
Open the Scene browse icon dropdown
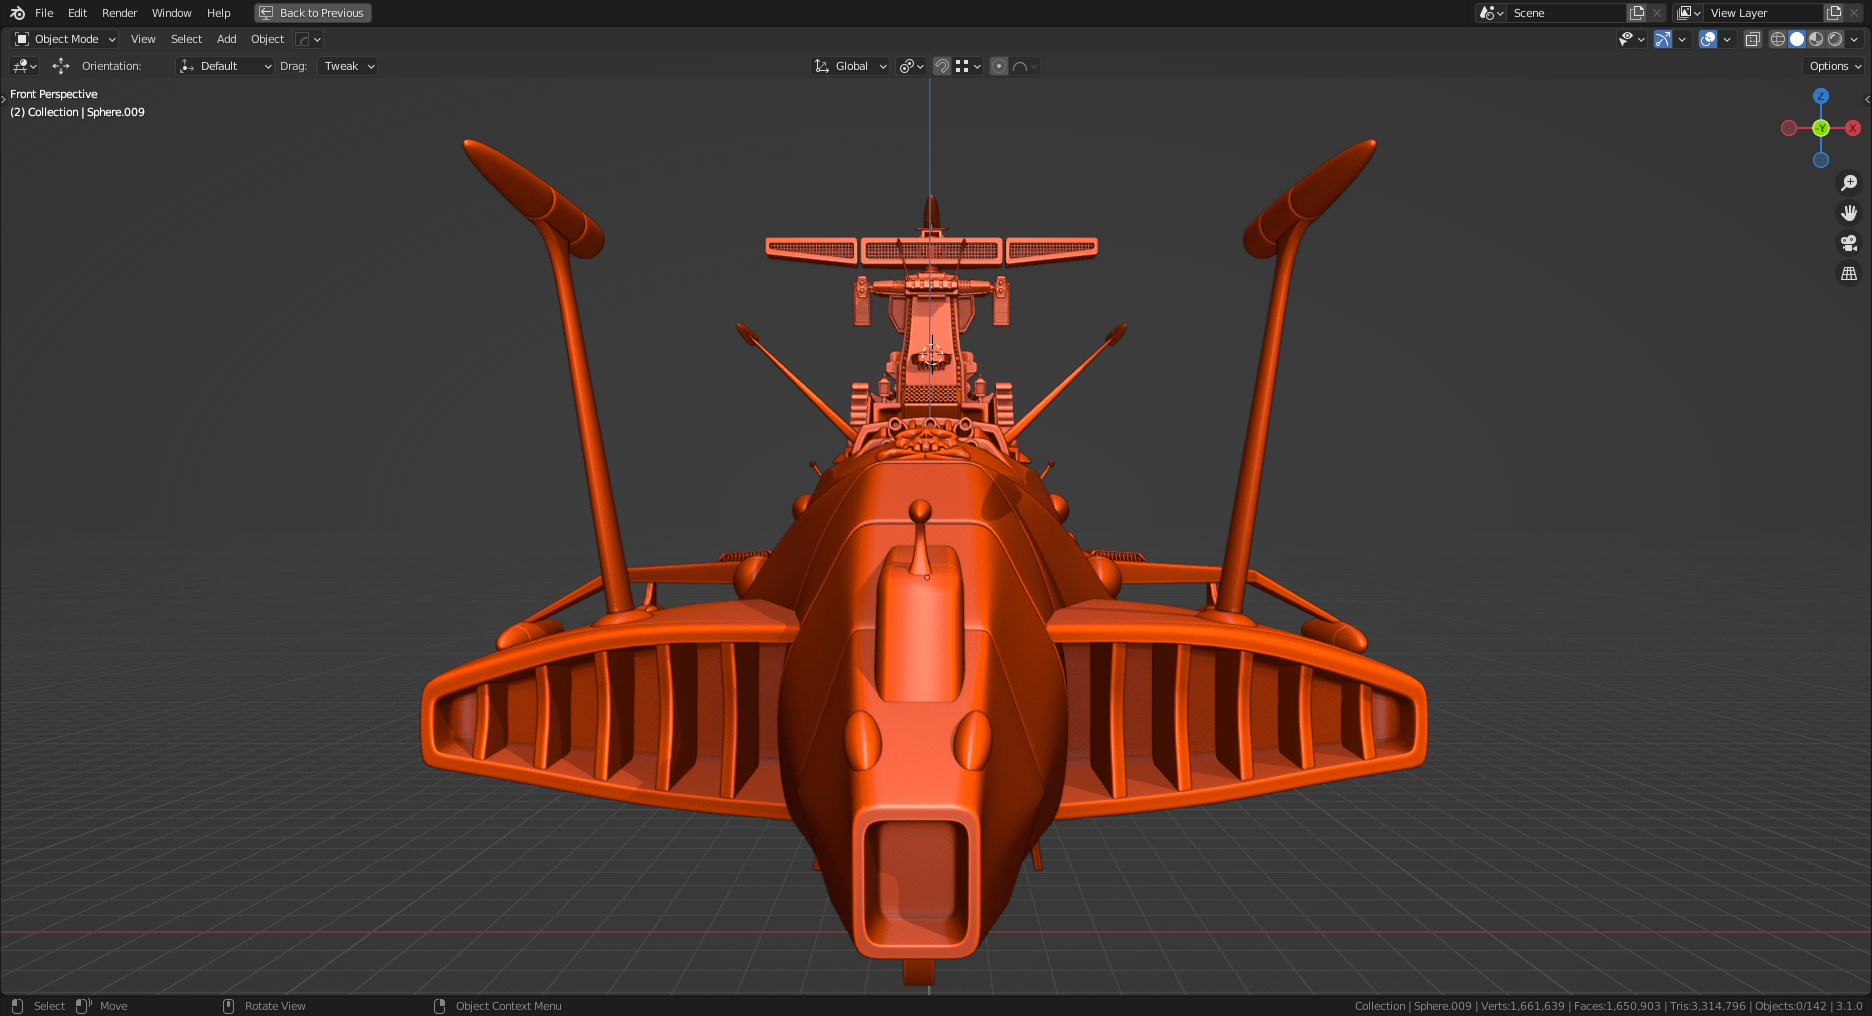(1492, 13)
